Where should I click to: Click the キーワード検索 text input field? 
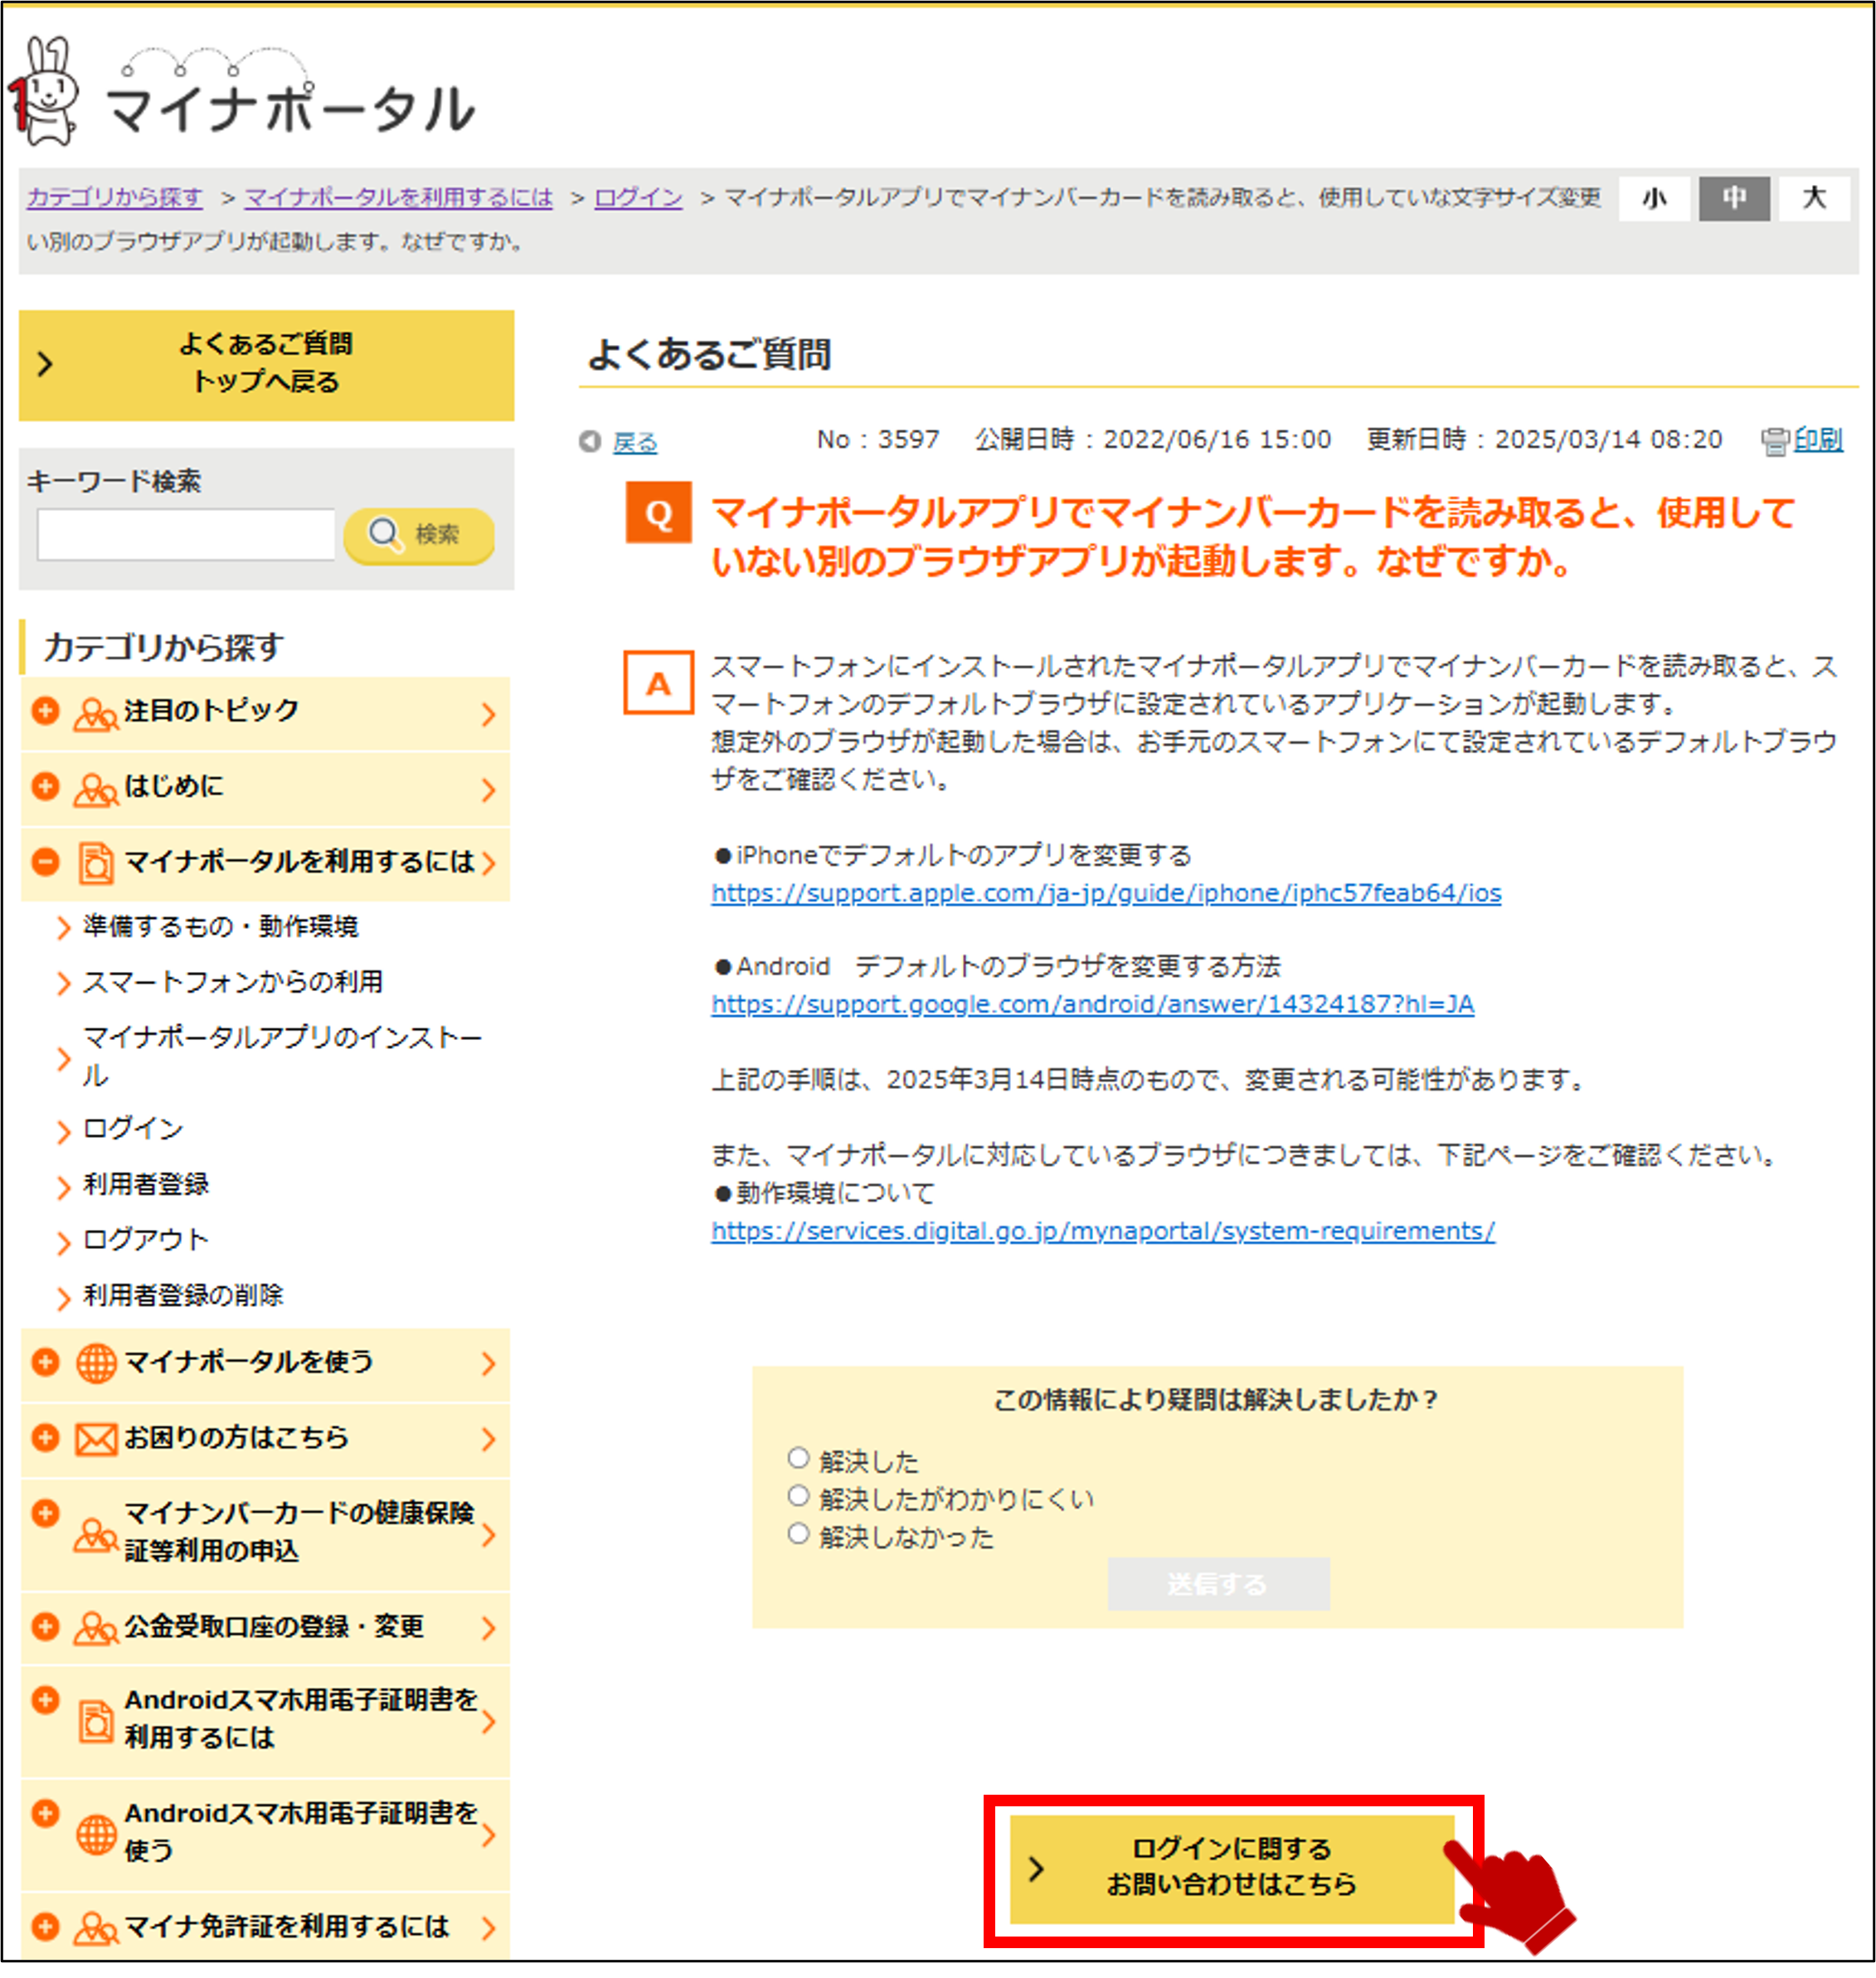point(186,535)
